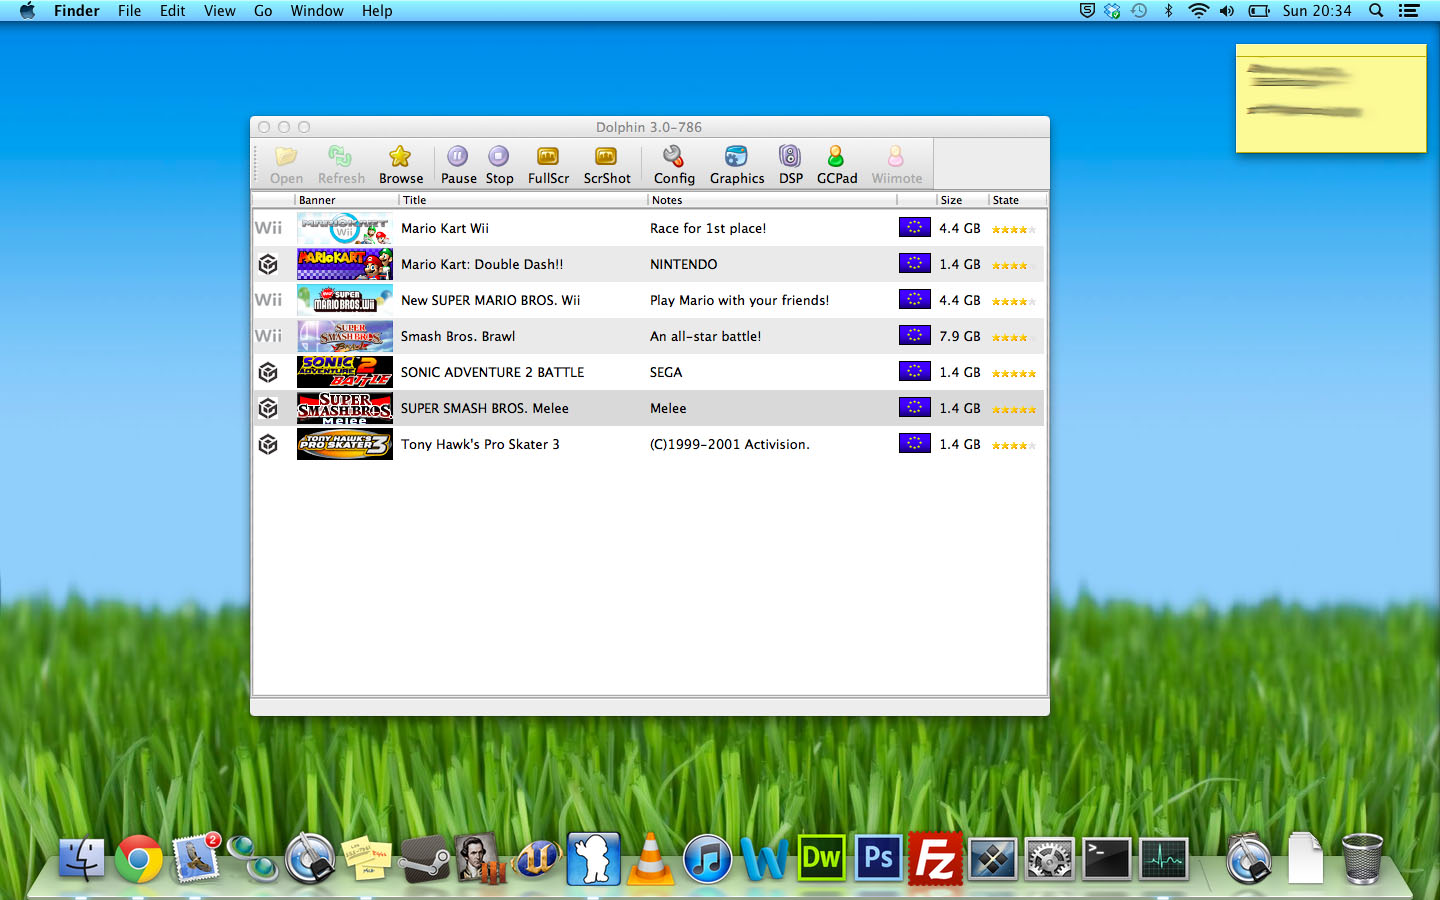Image resolution: width=1440 pixels, height=900 pixels.
Task: Pause the emulation
Action: [x=458, y=165]
